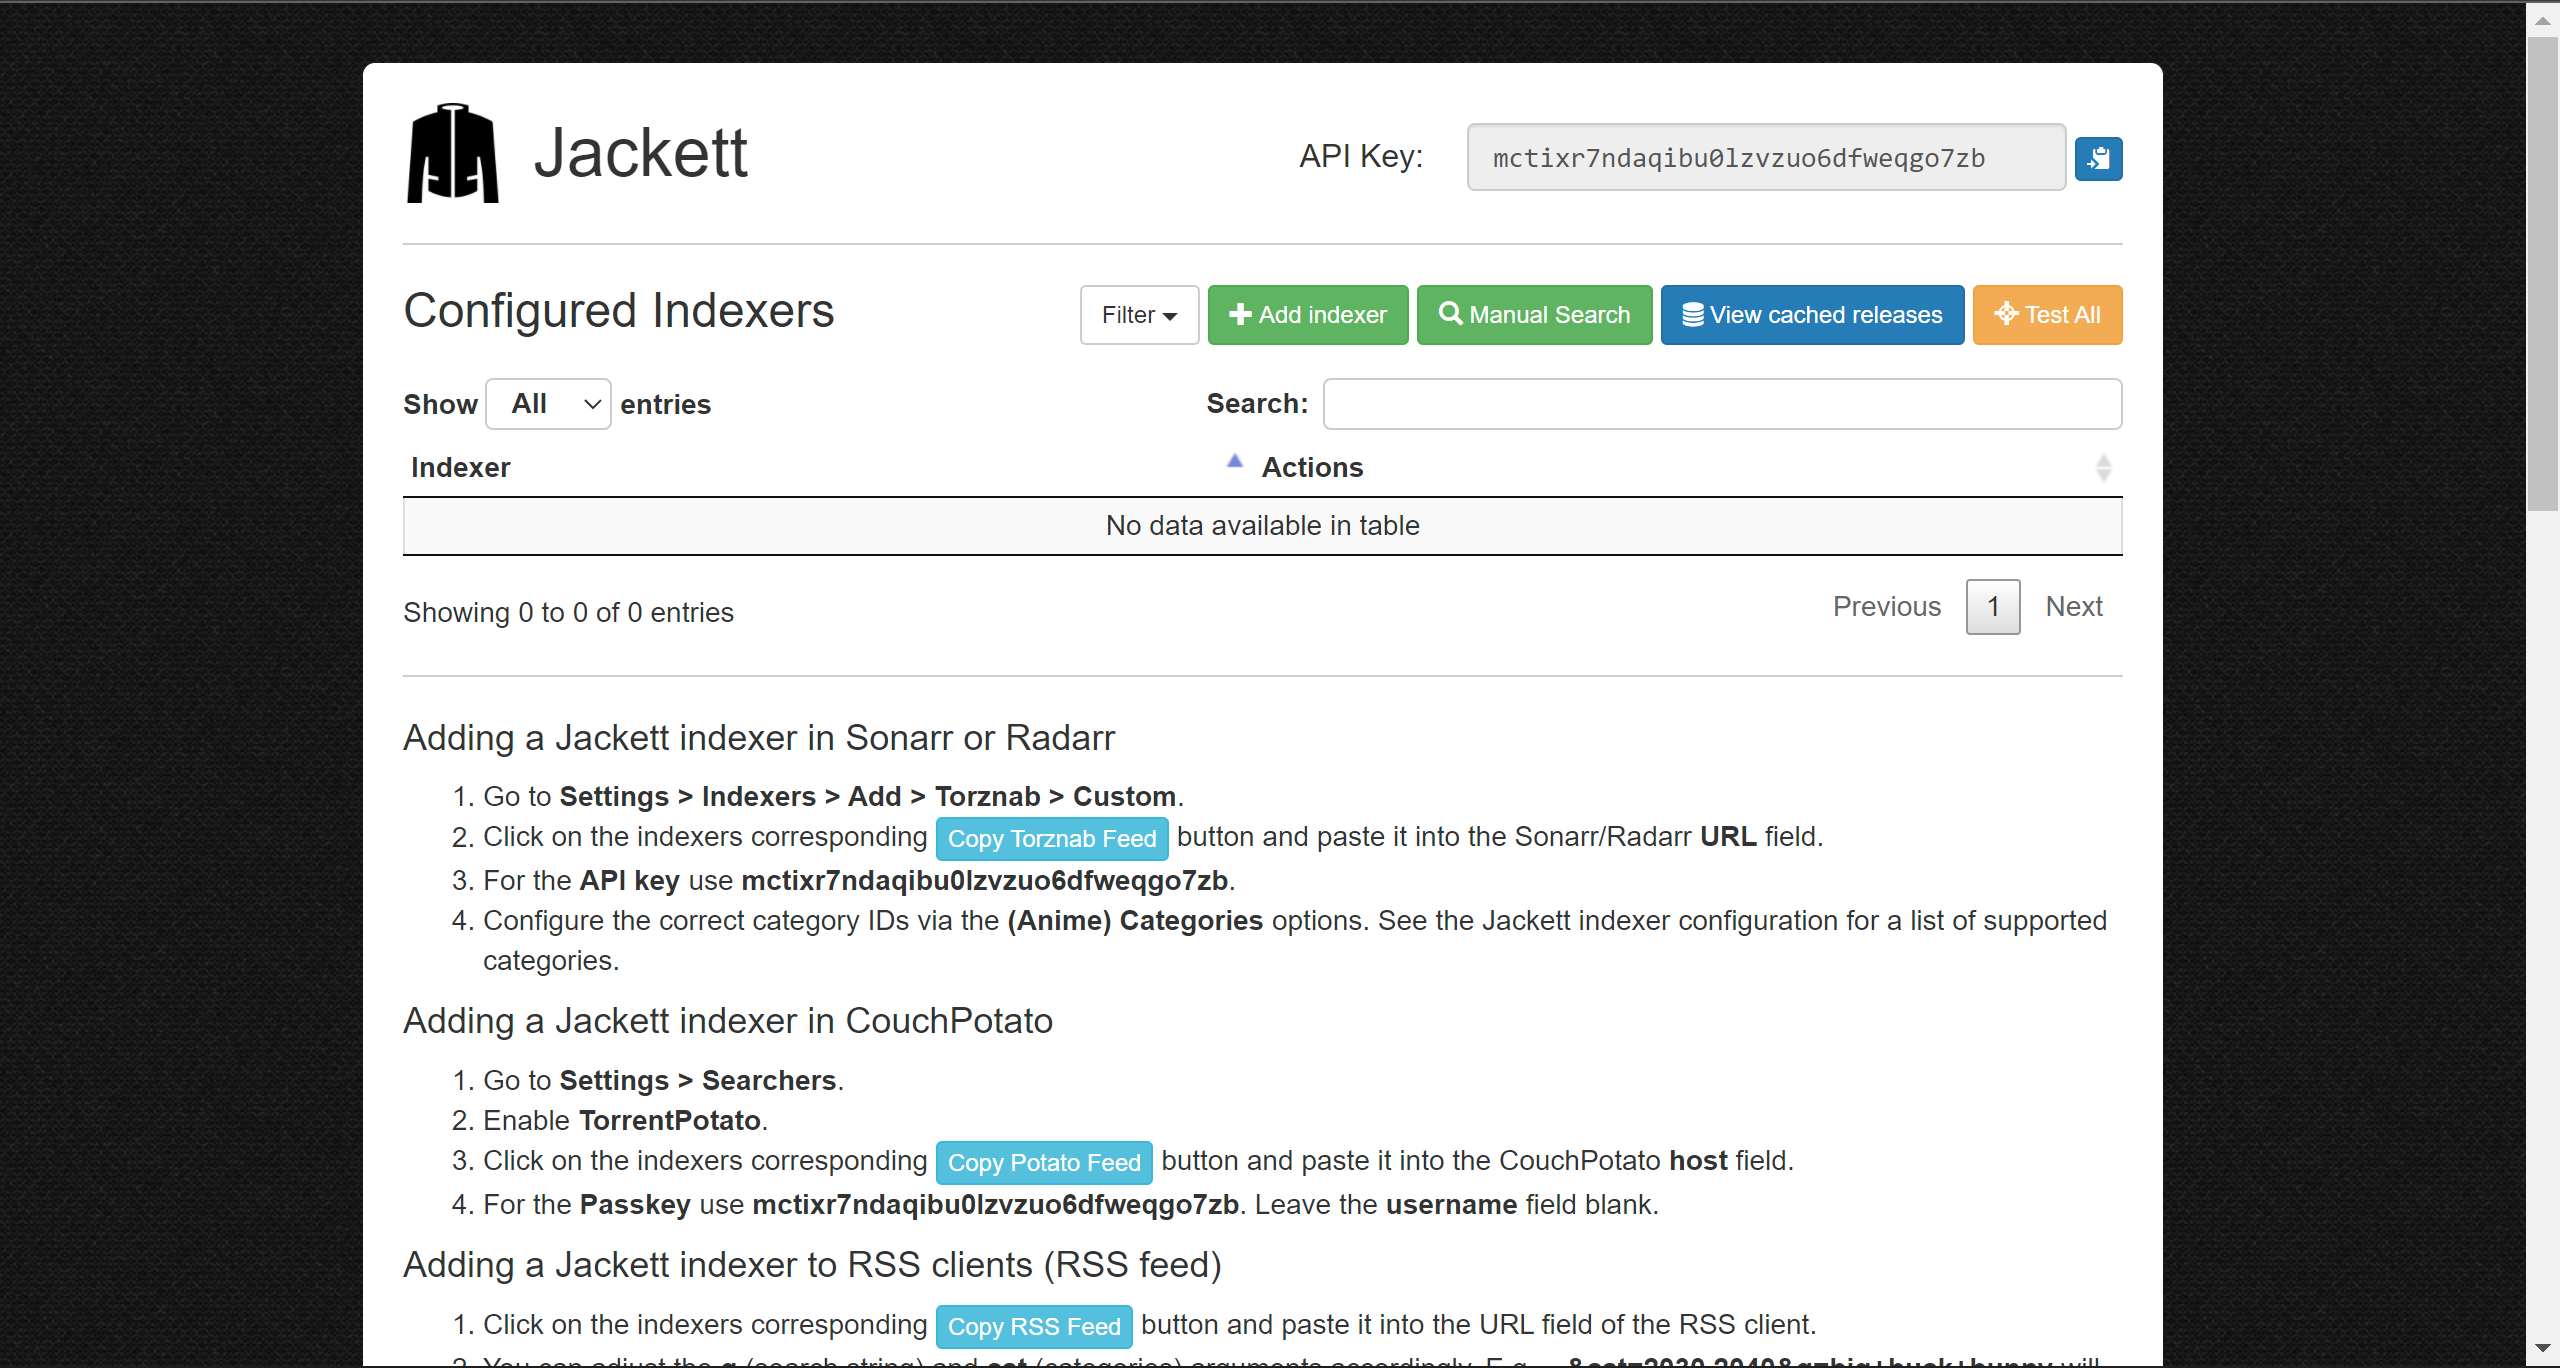Open Manual Search

pyautogui.click(x=1534, y=315)
